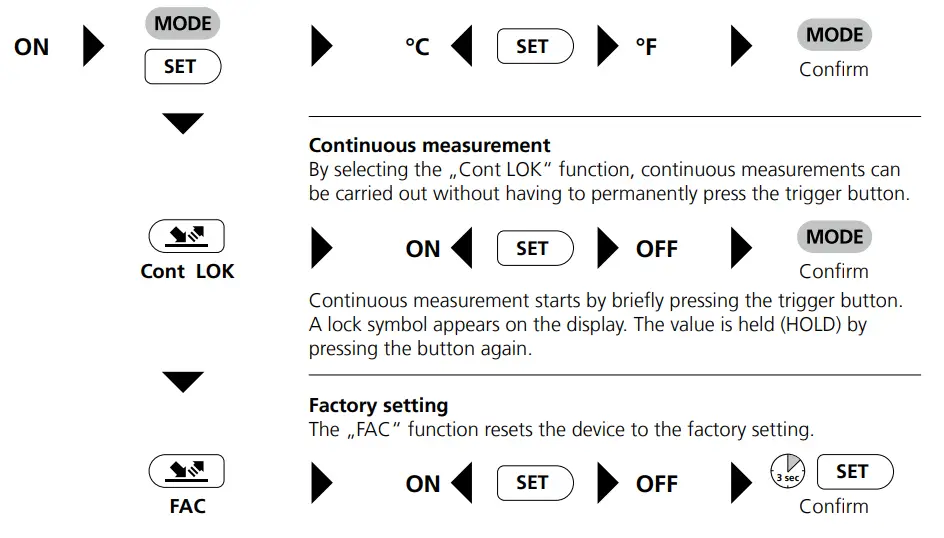Screen dimensions: 944x538
Task: Click the down arrow above Cont LOK
Action: 183,124
